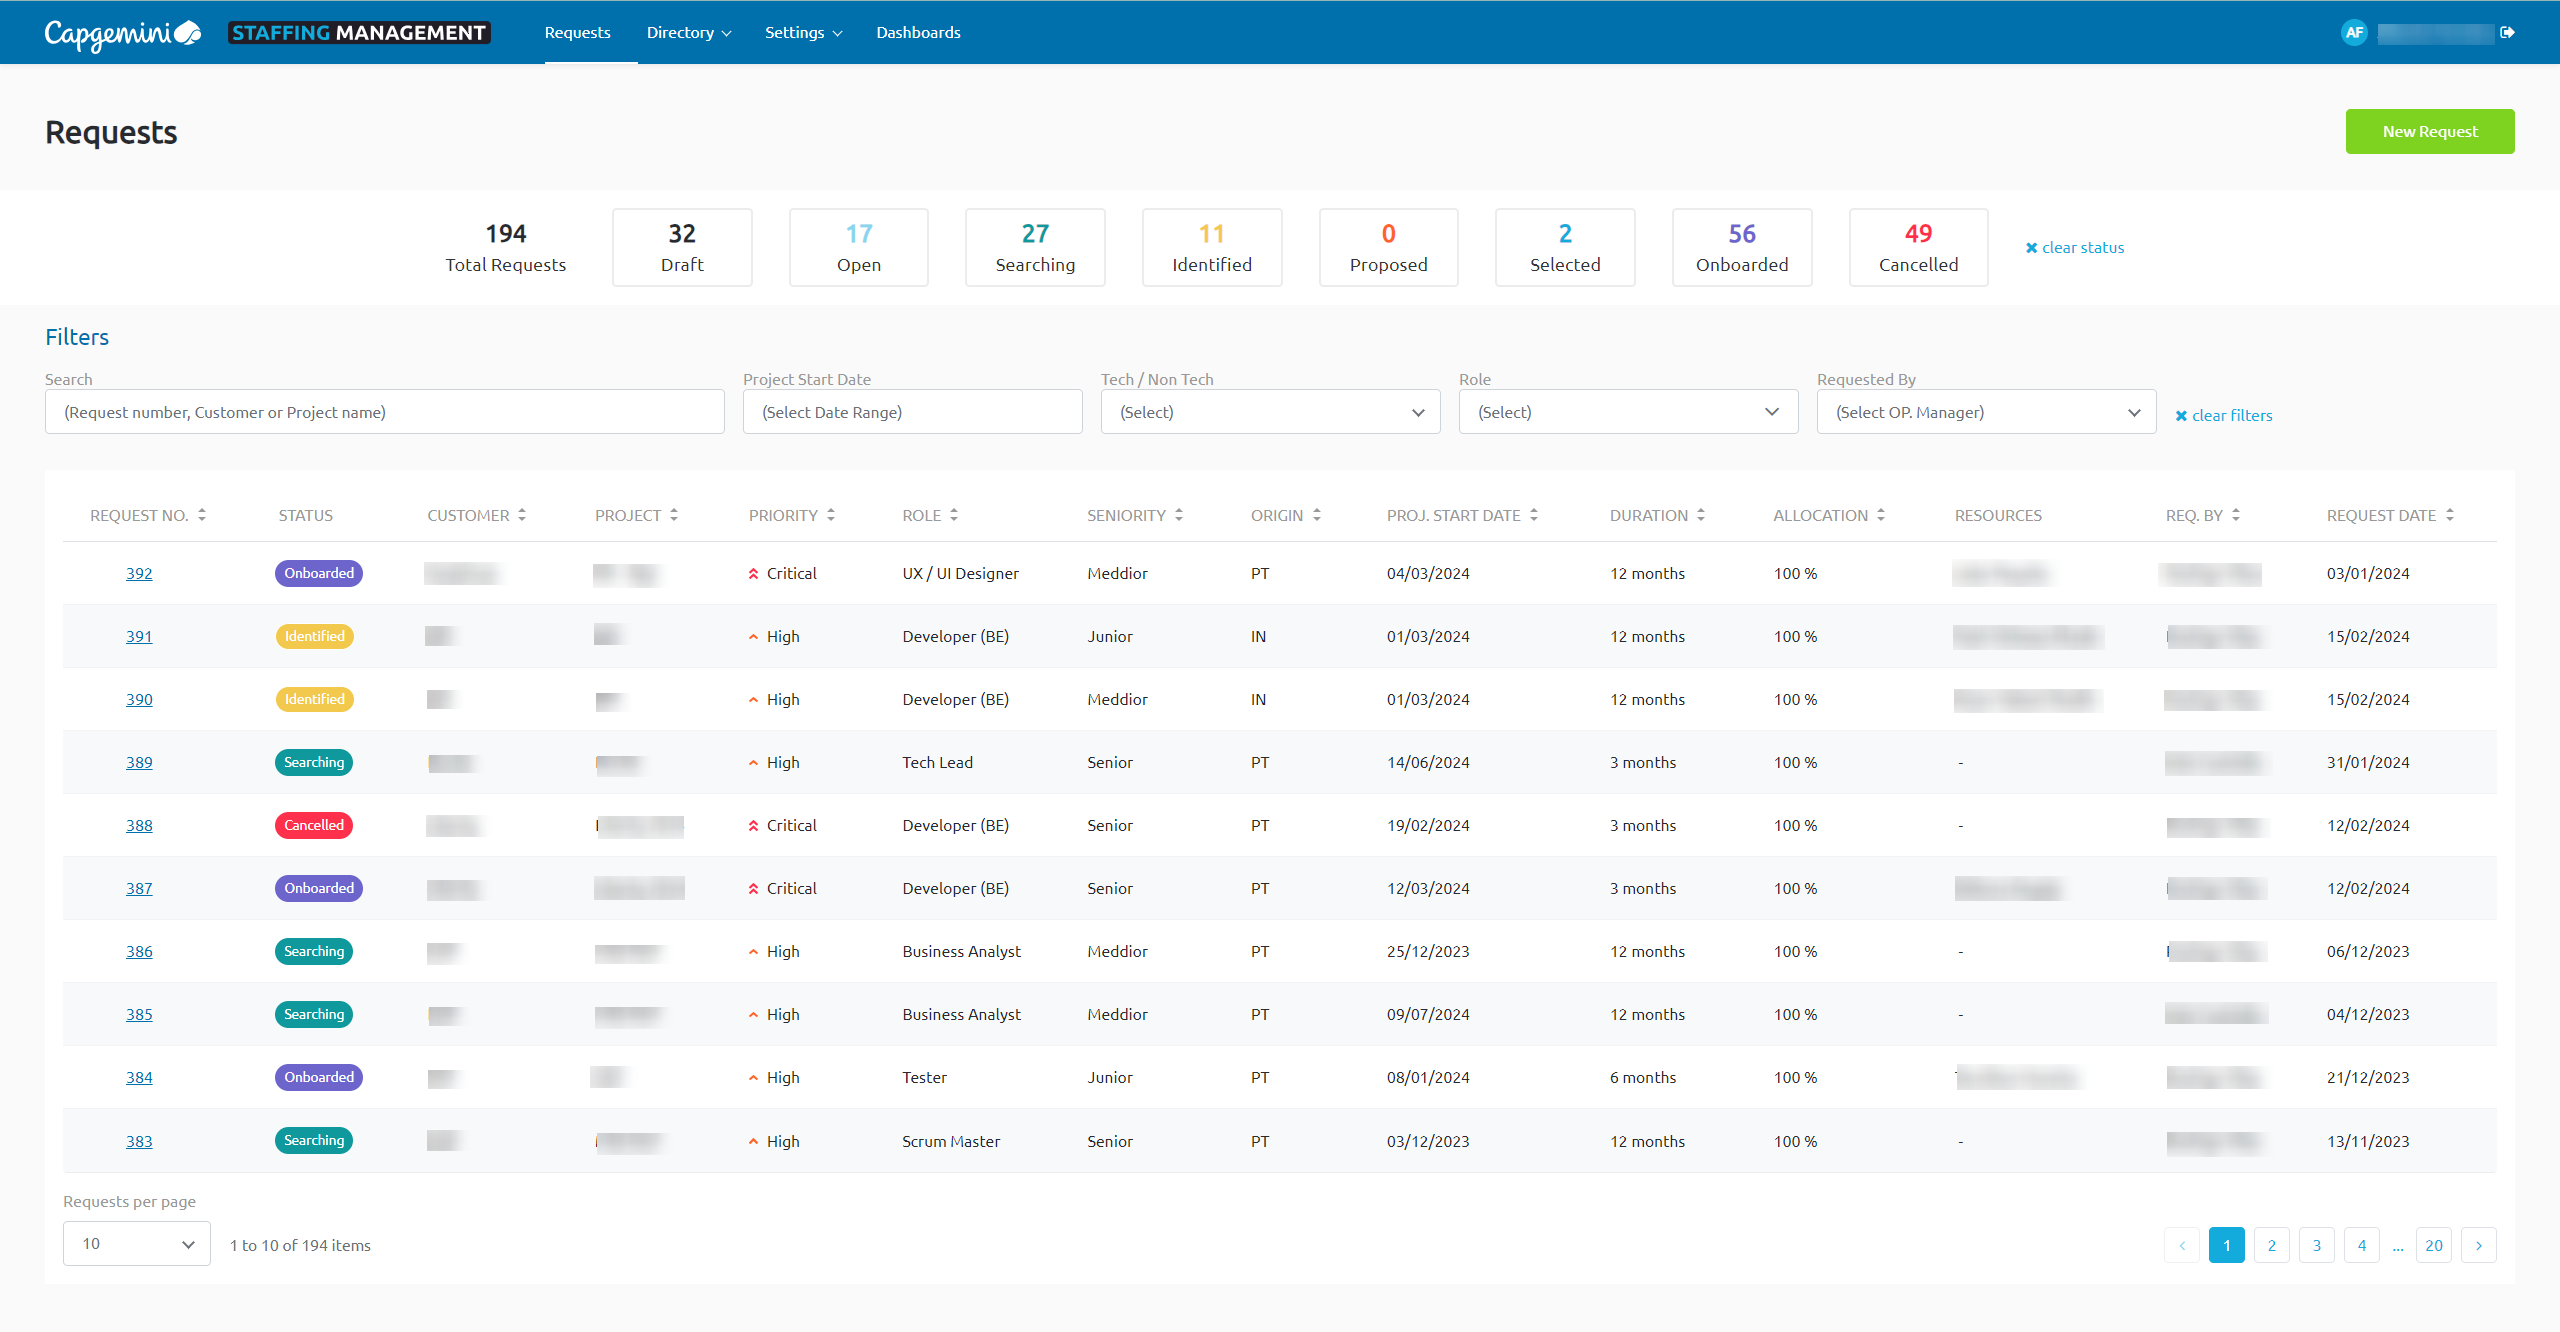Open Tech / Non Tech dropdown
This screenshot has width=2560, height=1332.
(1270, 412)
